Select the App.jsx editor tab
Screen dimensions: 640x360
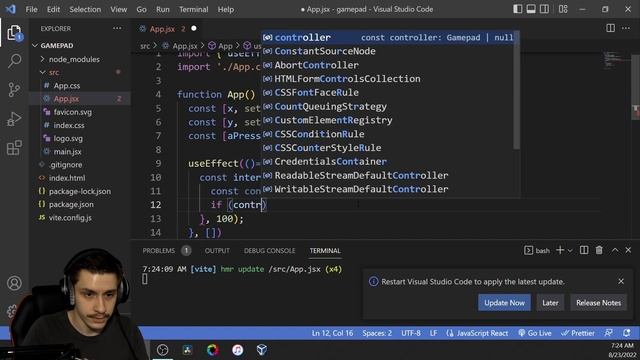click(x=162, y=29)
